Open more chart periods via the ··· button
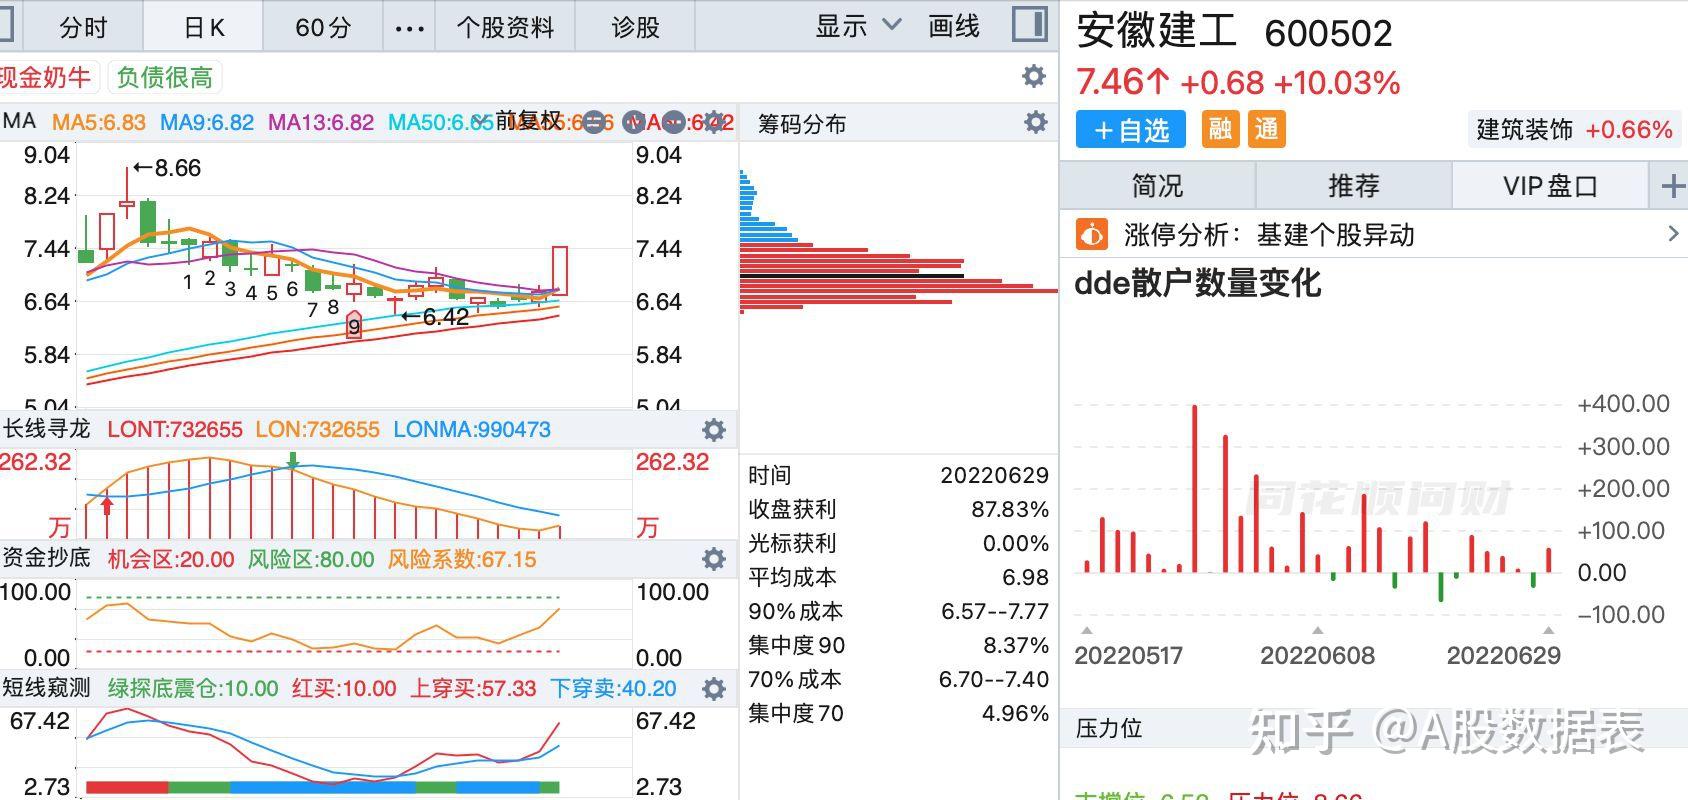 409,28
